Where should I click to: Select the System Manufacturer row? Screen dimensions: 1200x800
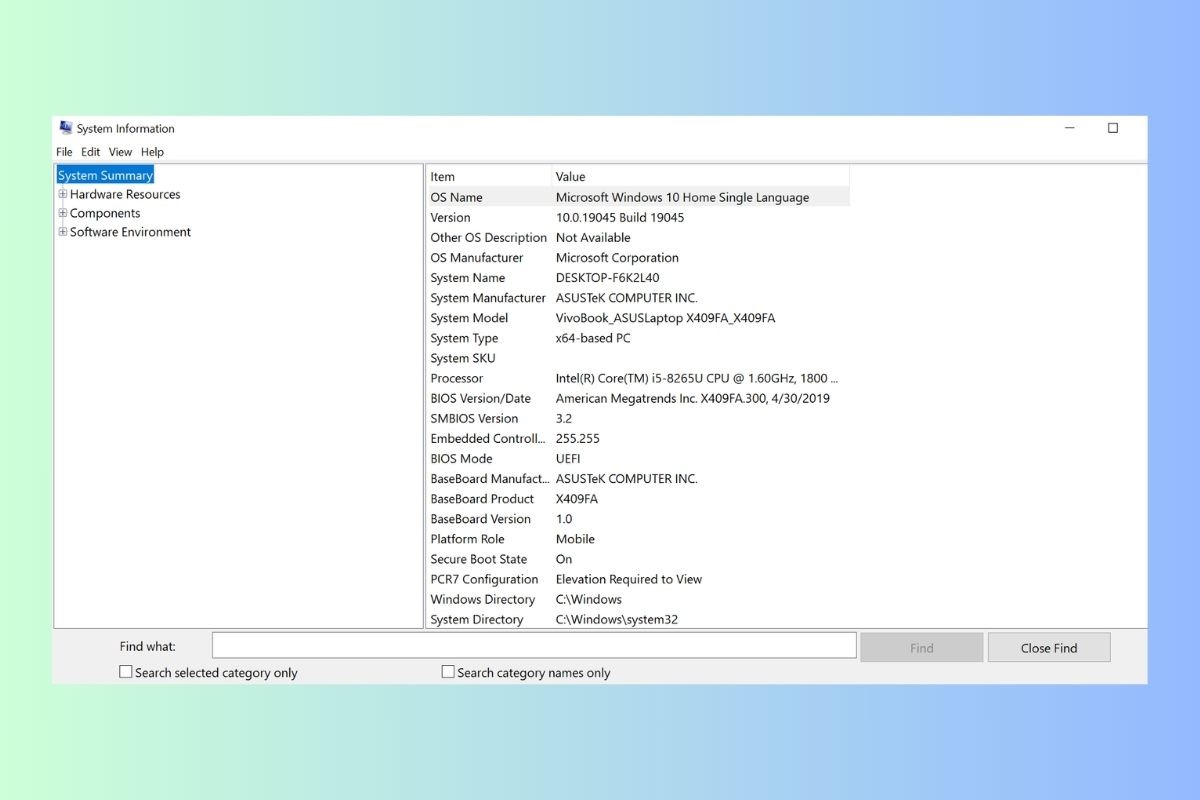coord(638,298)
